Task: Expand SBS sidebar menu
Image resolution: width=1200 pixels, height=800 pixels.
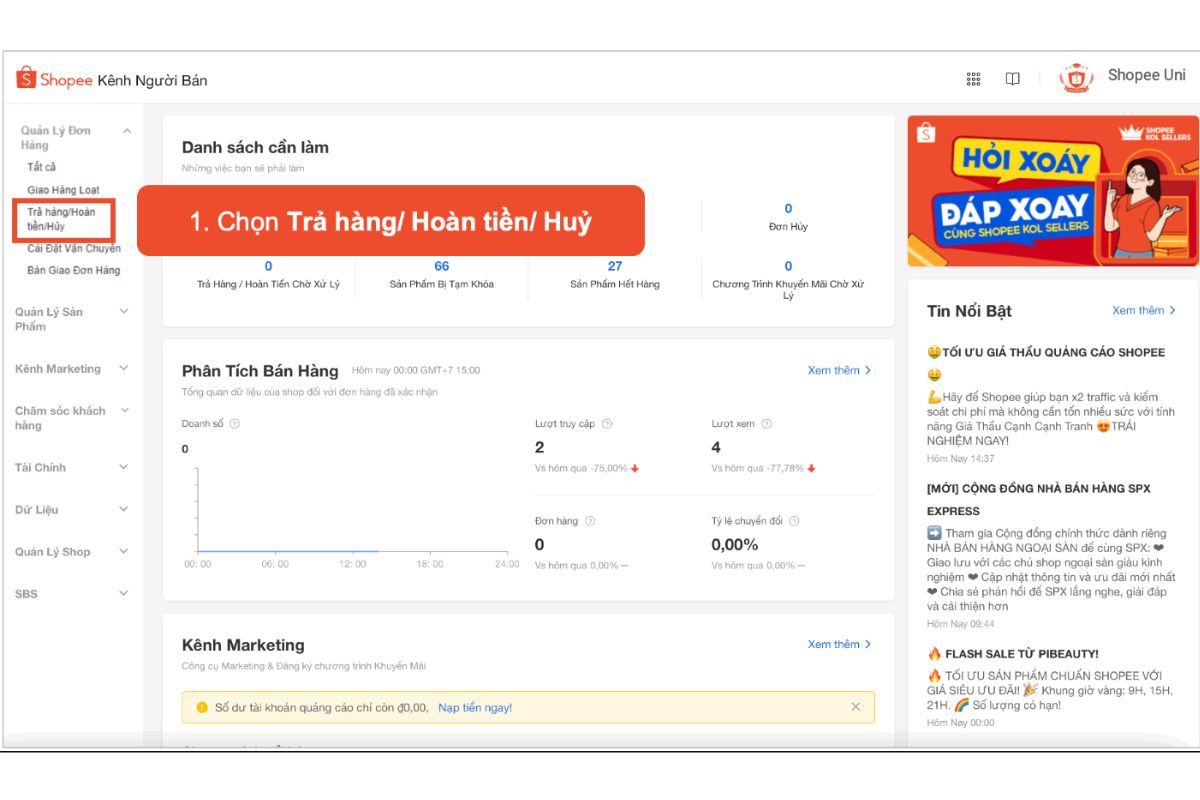Action: 124,594
